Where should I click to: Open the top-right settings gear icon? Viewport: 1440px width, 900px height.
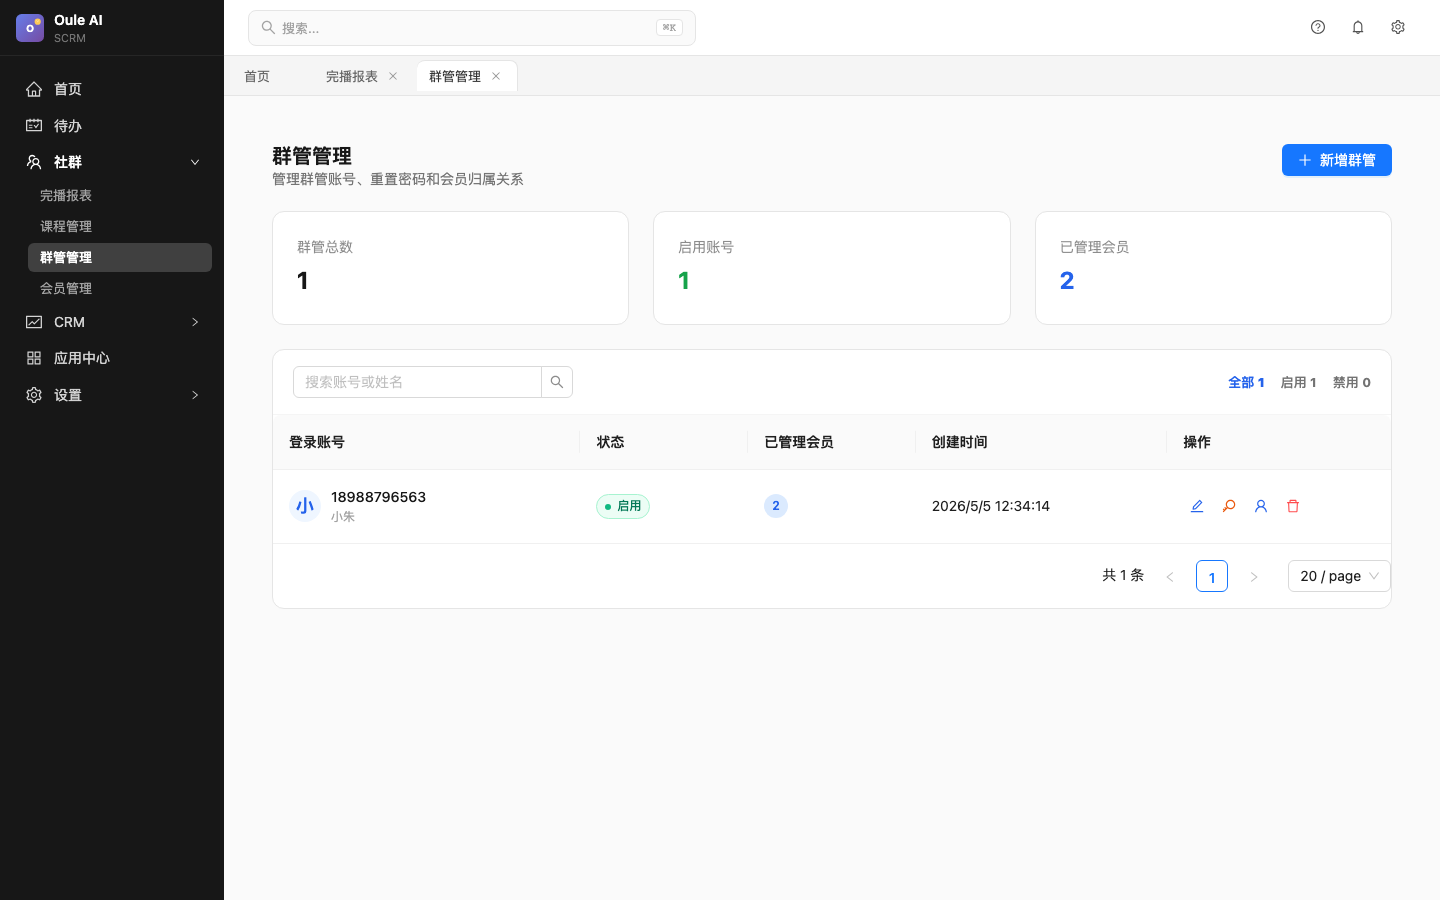pos(1398,27)
